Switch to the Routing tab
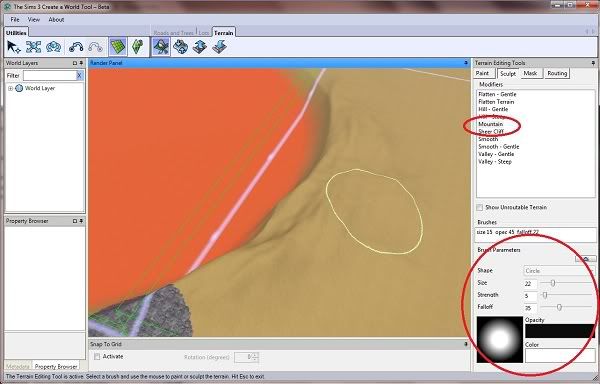 coord(557,73)
